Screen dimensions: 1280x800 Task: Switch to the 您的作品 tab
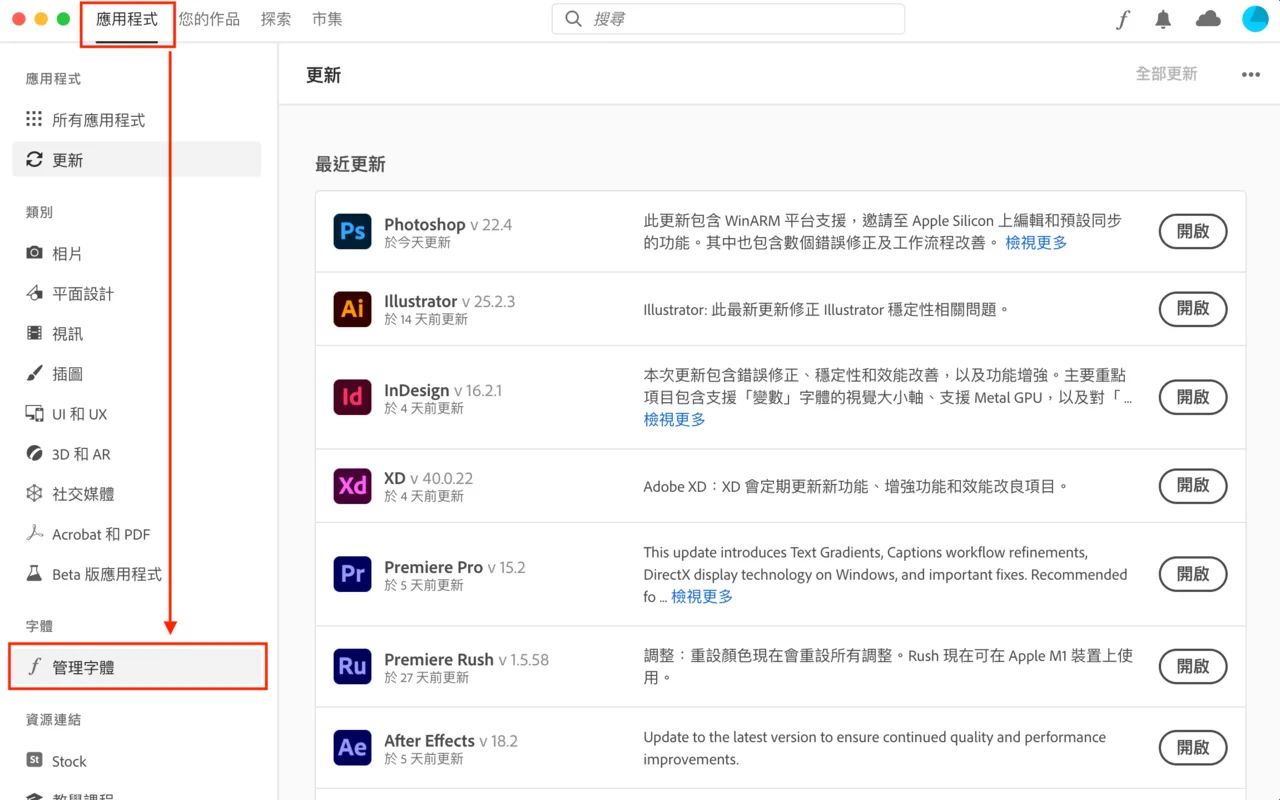(209, 19)
